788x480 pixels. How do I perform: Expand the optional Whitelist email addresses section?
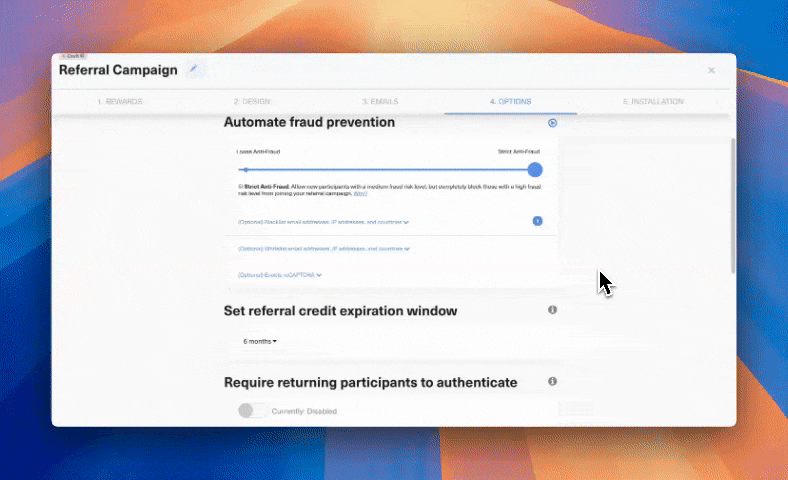323,248
